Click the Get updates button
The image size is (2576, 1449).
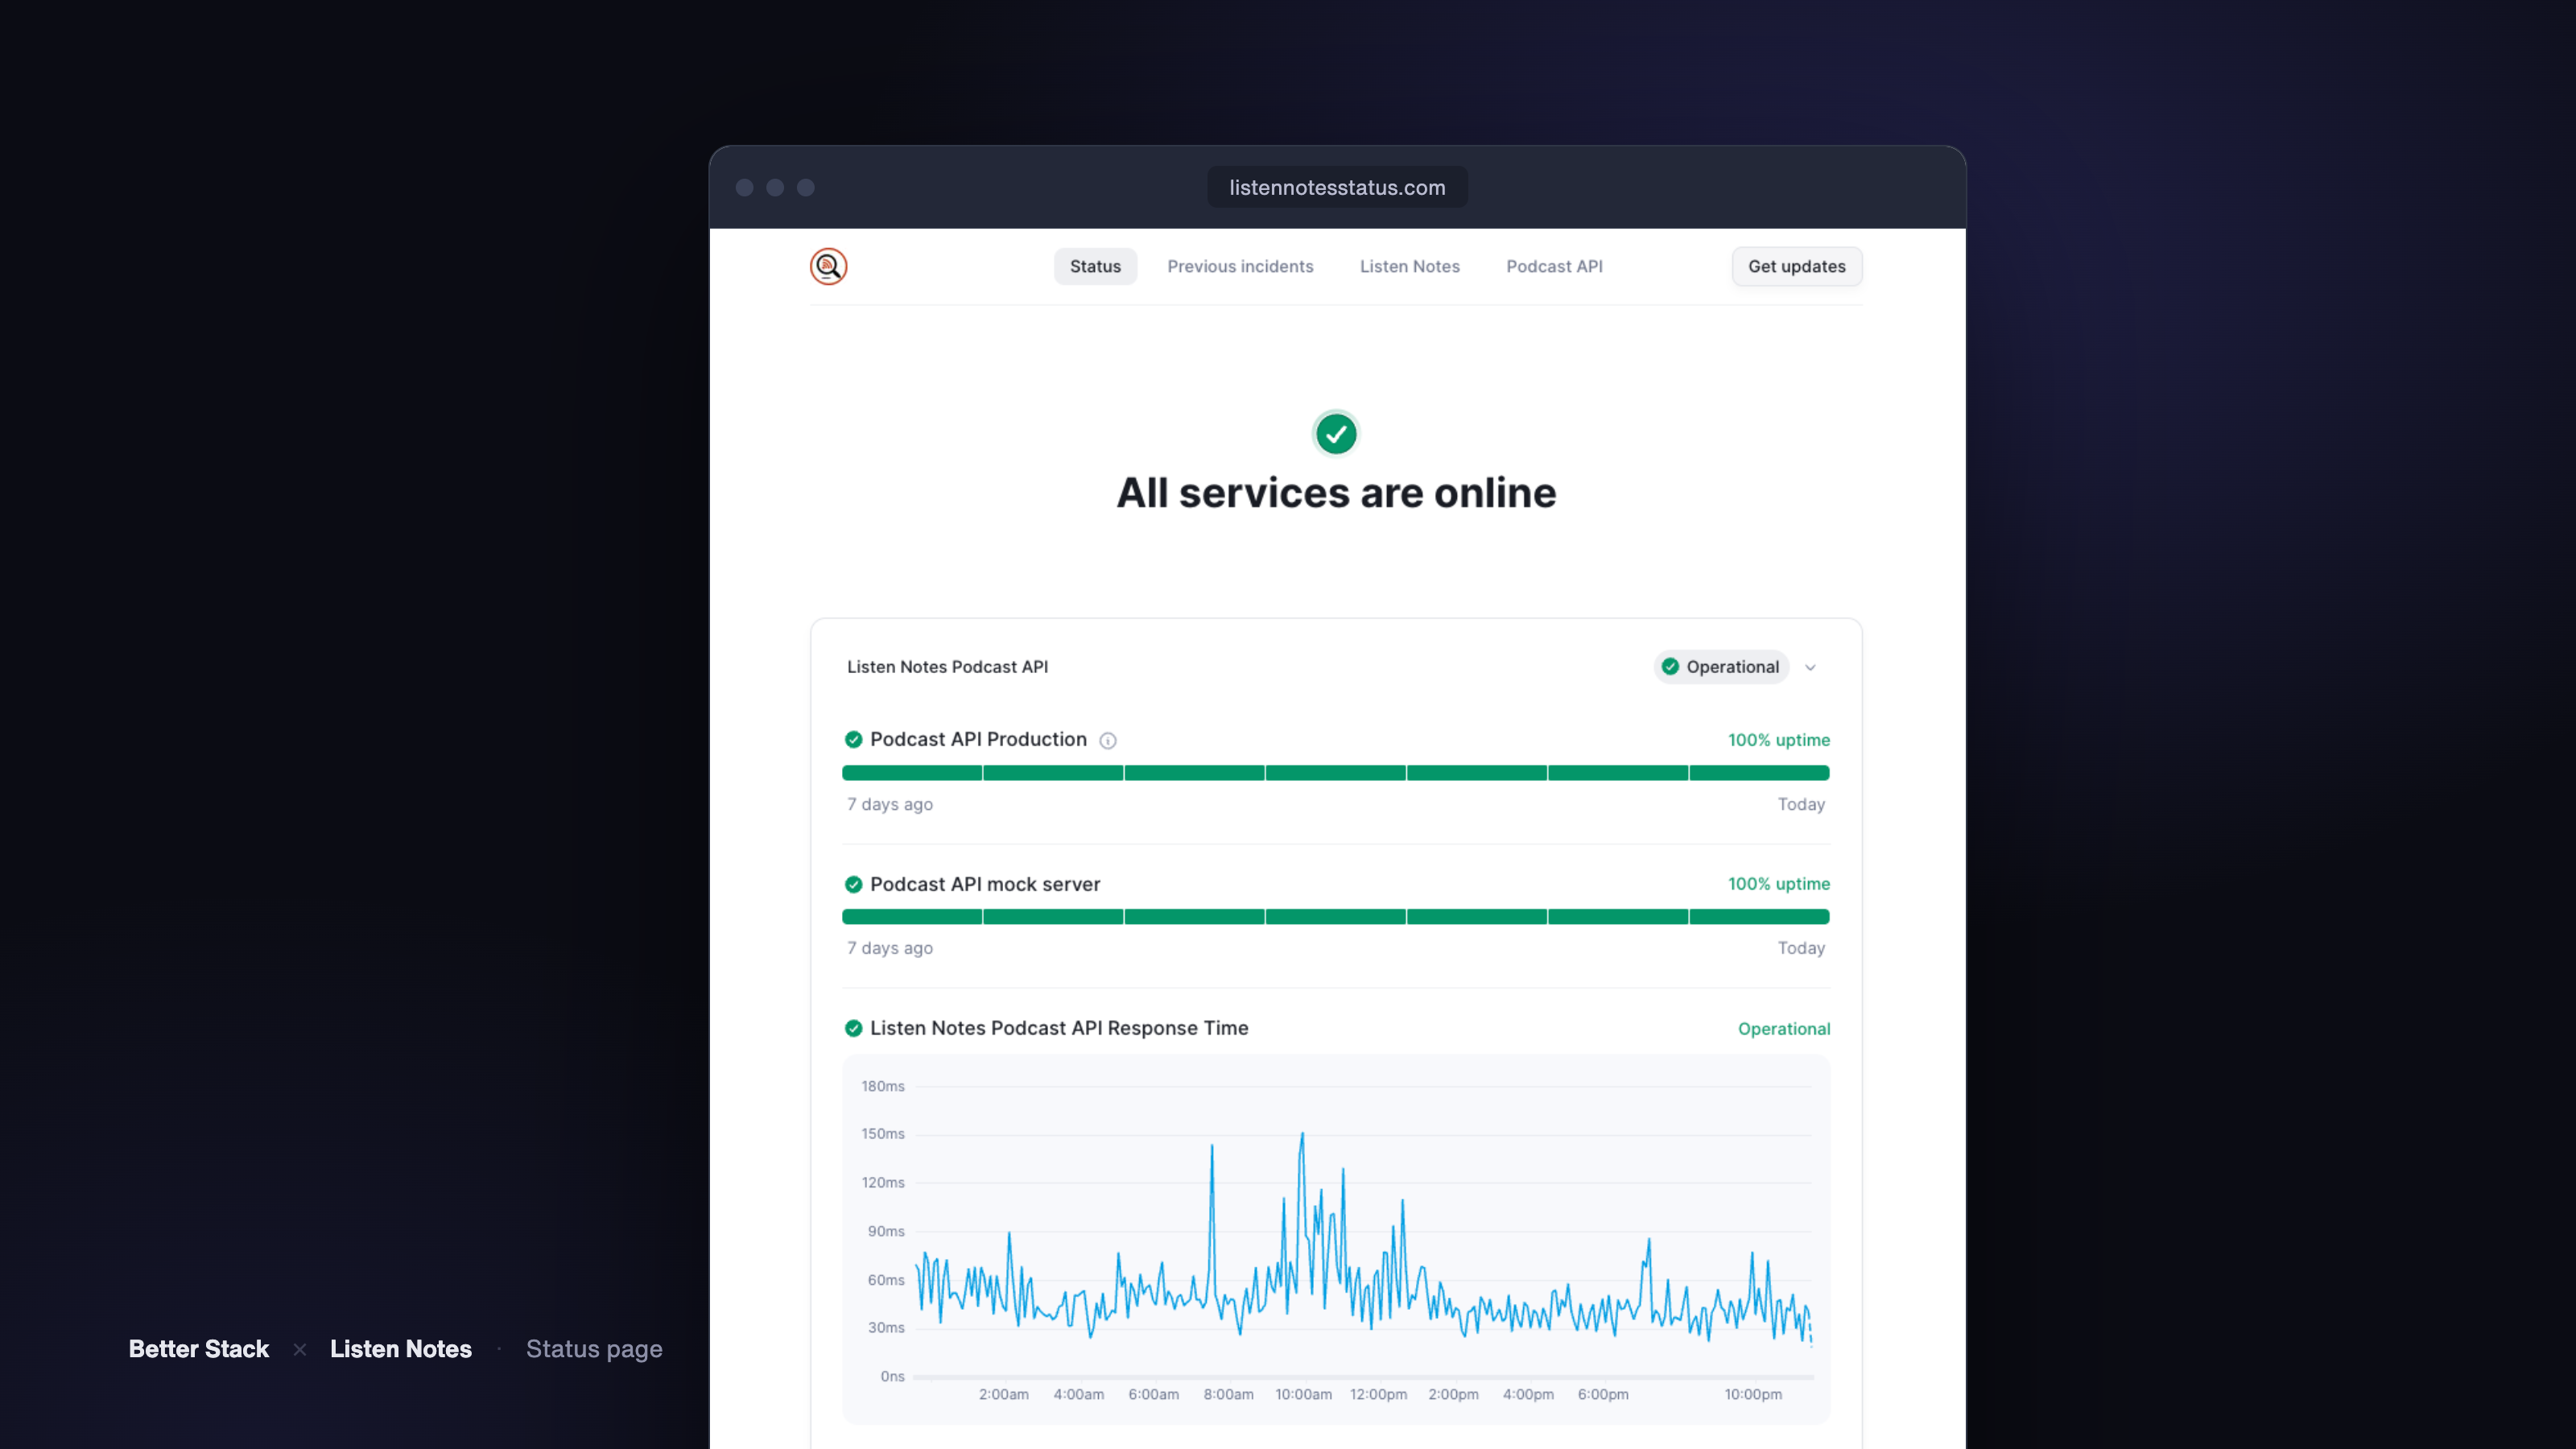point(1796,266)
